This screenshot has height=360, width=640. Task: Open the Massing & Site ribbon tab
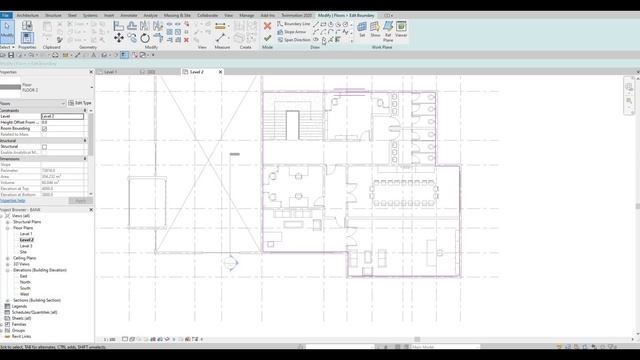pyautogui.click(x=177, y=15)
